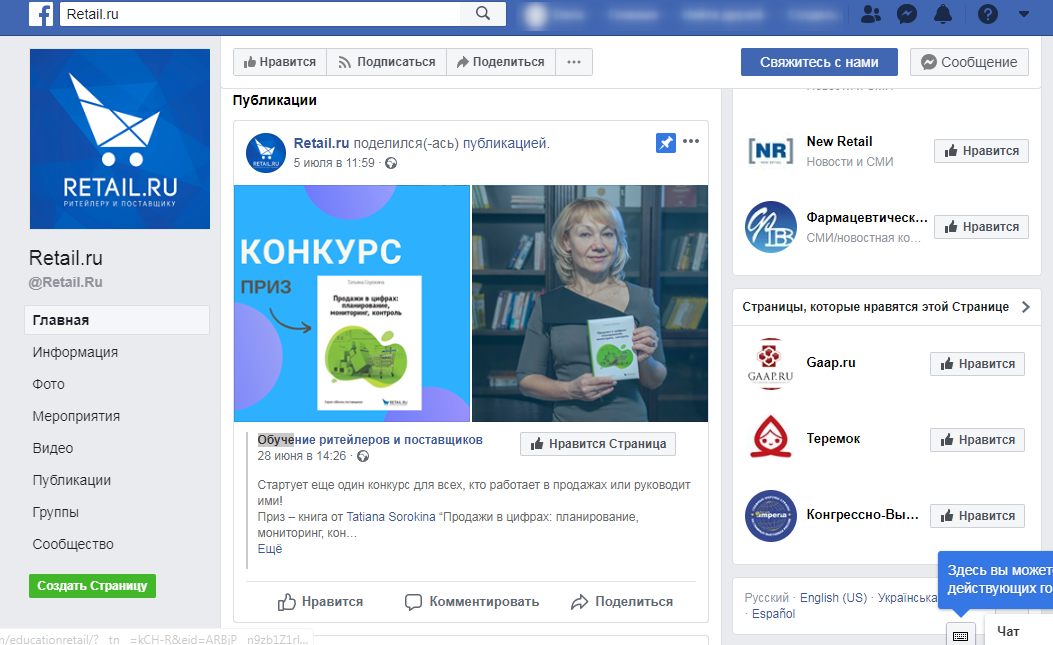Open the Теремок page link

pos(833,439)
